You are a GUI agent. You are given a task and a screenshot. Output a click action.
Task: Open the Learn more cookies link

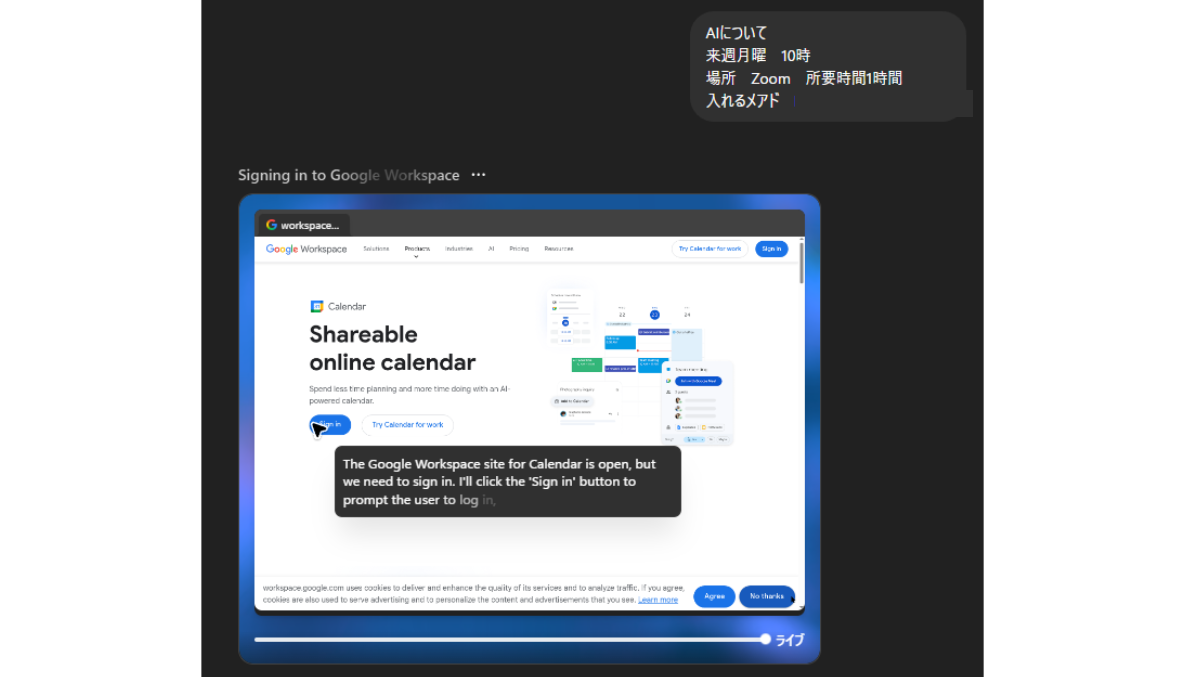pyautogui.click(x=658, y=600)
